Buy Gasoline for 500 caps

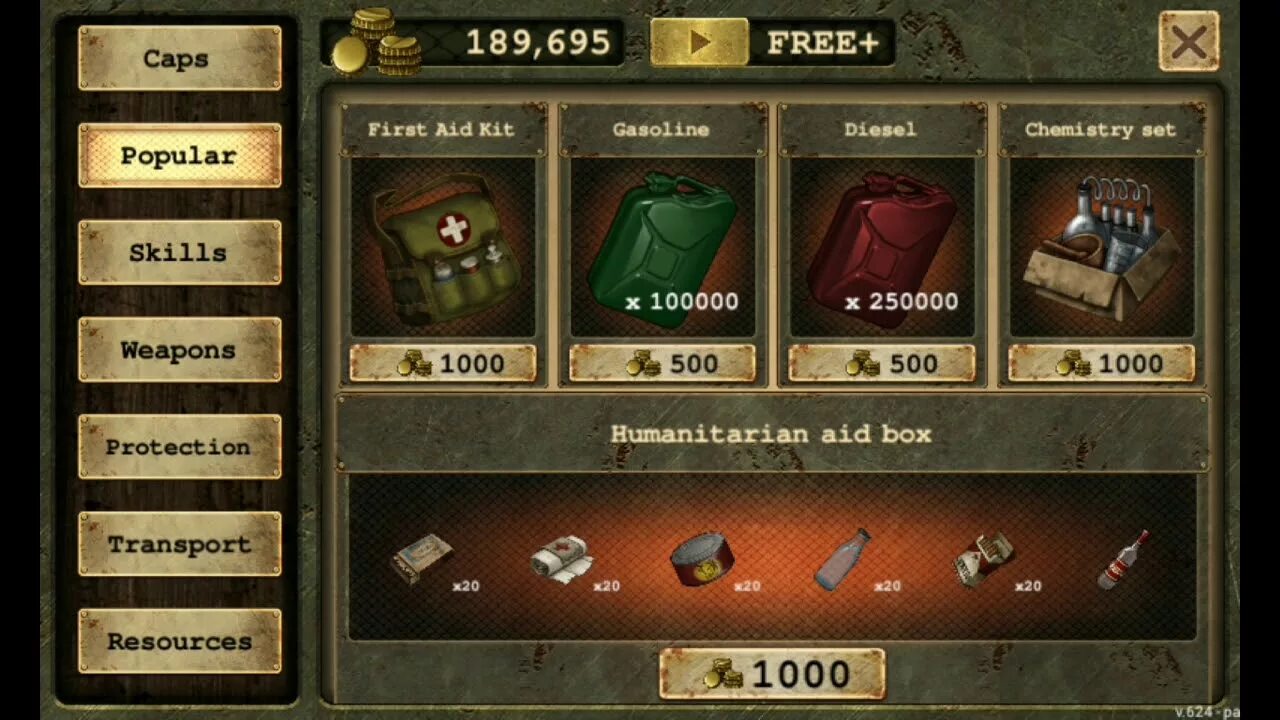(x=662, y=364)
